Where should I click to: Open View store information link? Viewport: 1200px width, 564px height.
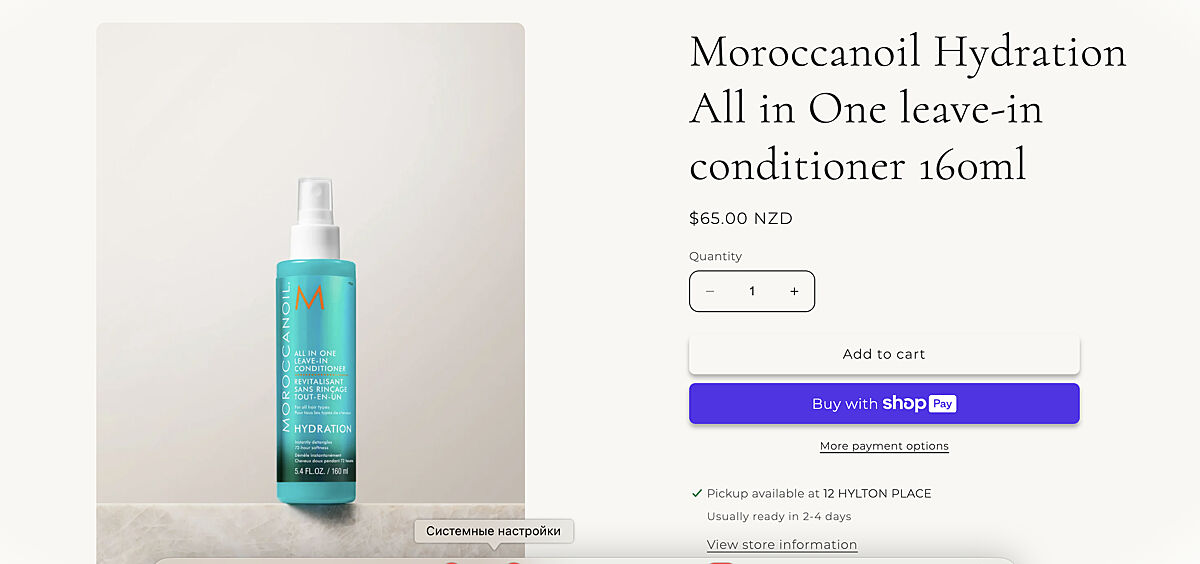click(x=782, y=544)
